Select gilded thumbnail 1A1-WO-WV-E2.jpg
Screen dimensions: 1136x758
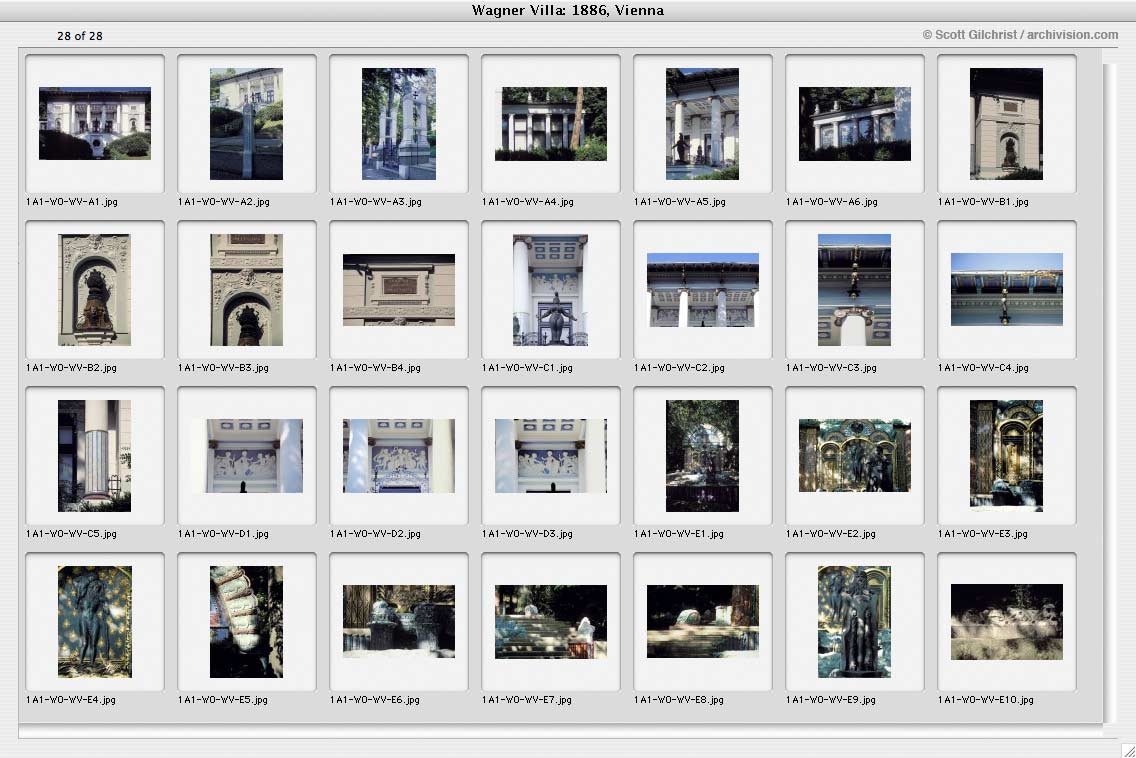[855, 455]
